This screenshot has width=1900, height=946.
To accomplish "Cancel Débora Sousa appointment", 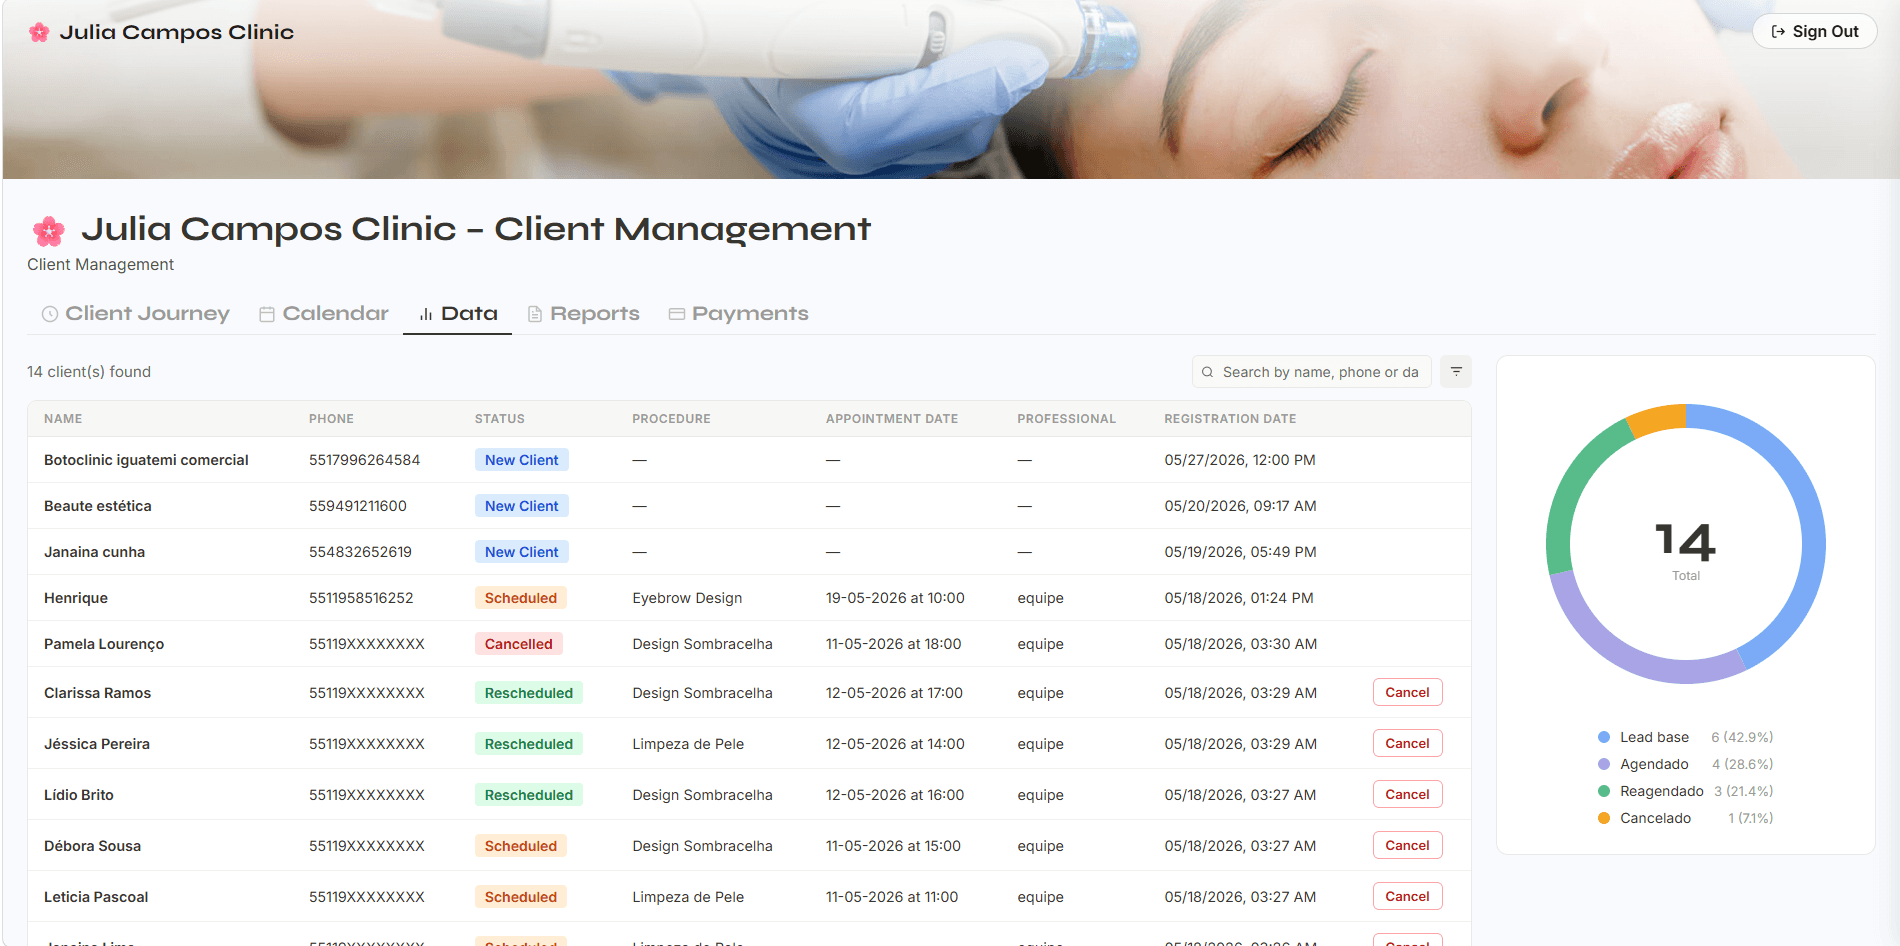I will [x=1407, y=845].
